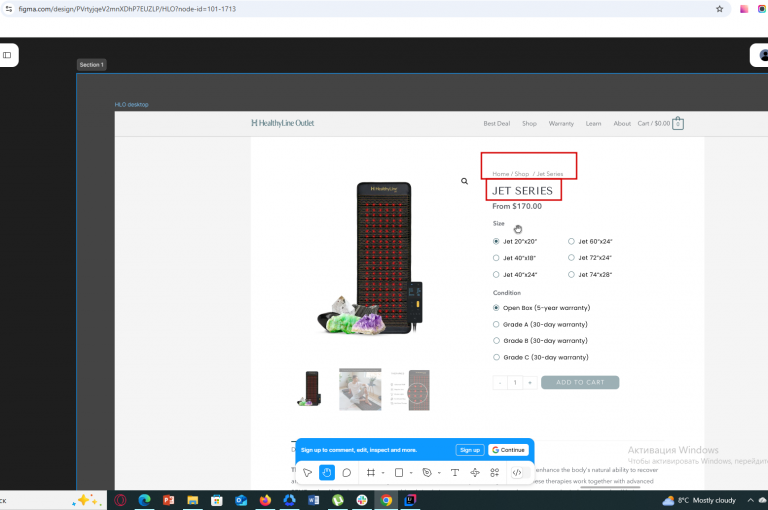Open Word from the taskbar
Screen dimensions: 768x510
(313, 500)
